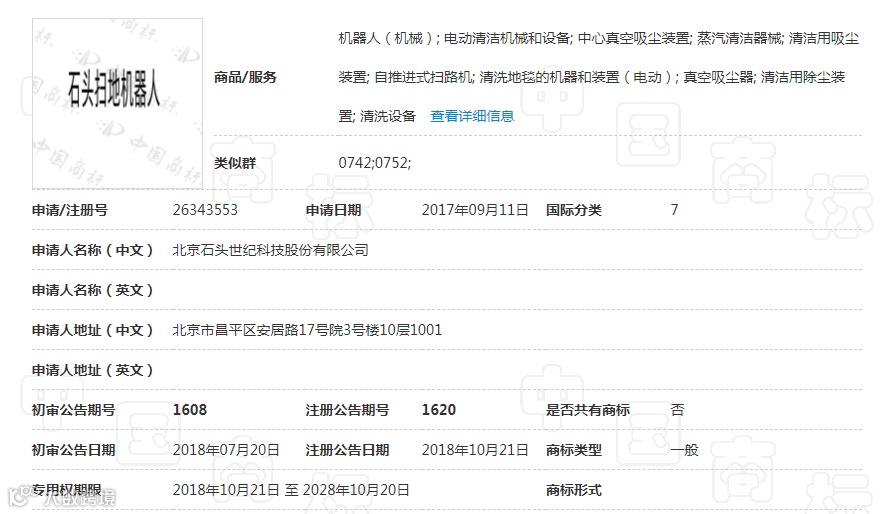
Task: Click goods text starting 机器人（机械）
Action: 386,38
